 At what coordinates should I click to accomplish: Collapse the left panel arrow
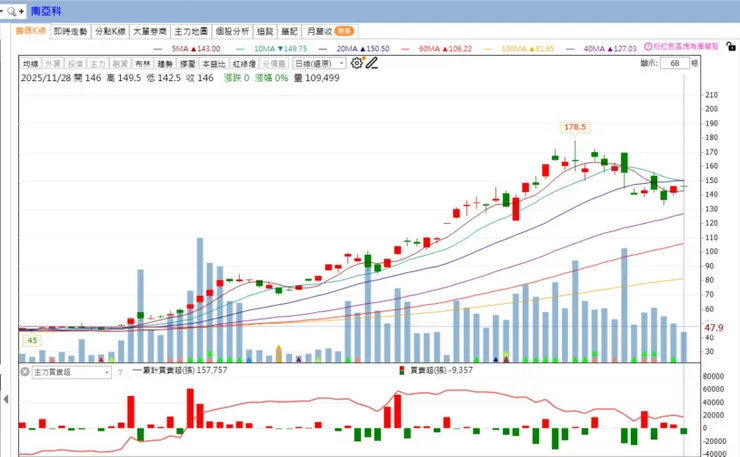(6, 399)
